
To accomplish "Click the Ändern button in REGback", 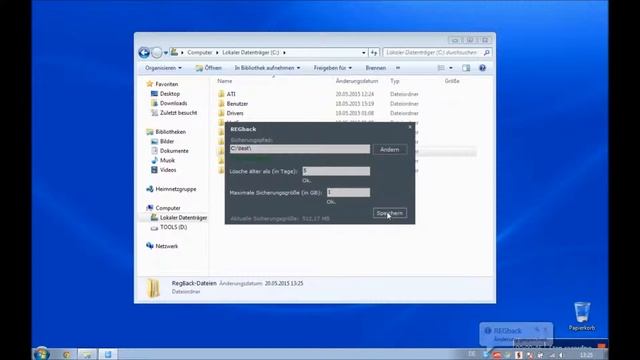I will coord(390,149).
